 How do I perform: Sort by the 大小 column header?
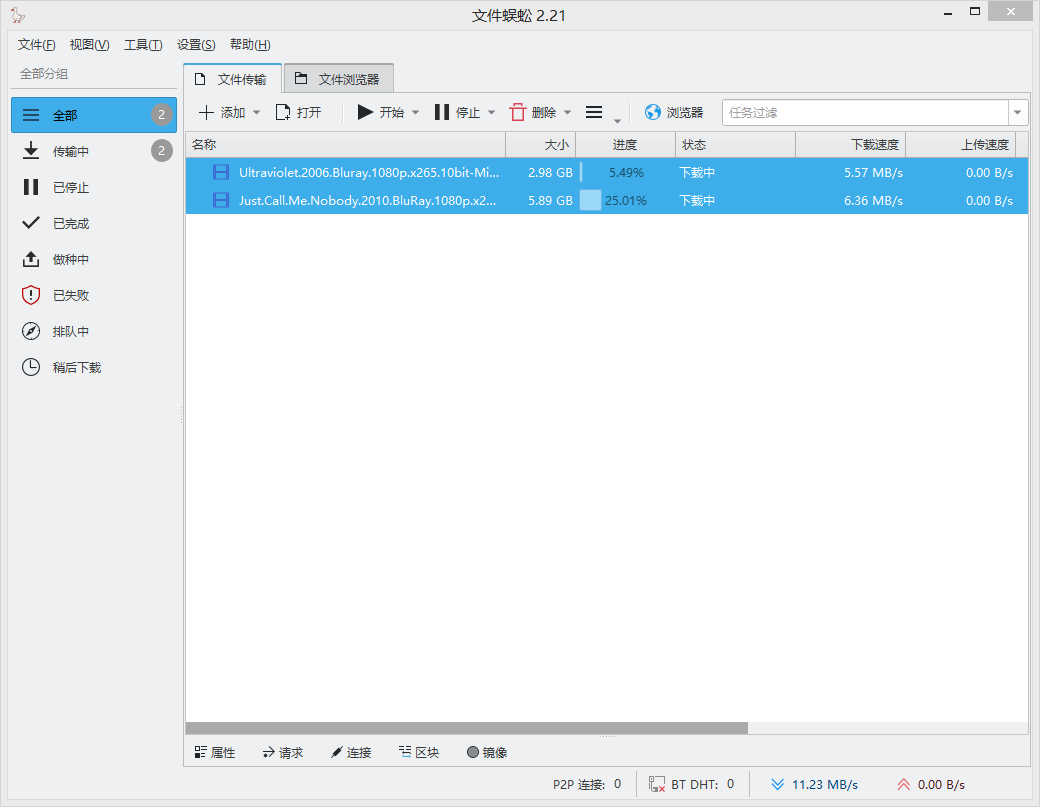541,145
